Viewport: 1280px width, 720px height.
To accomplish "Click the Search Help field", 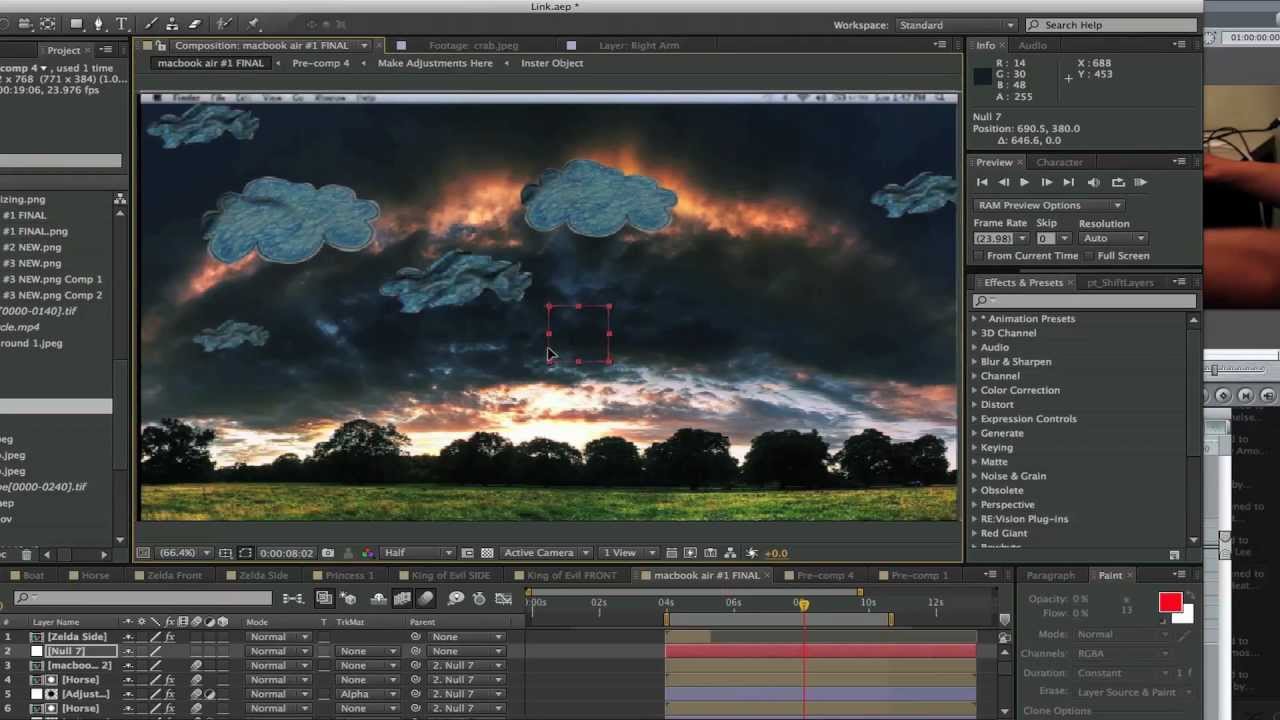I will [x=1111, y=25].
